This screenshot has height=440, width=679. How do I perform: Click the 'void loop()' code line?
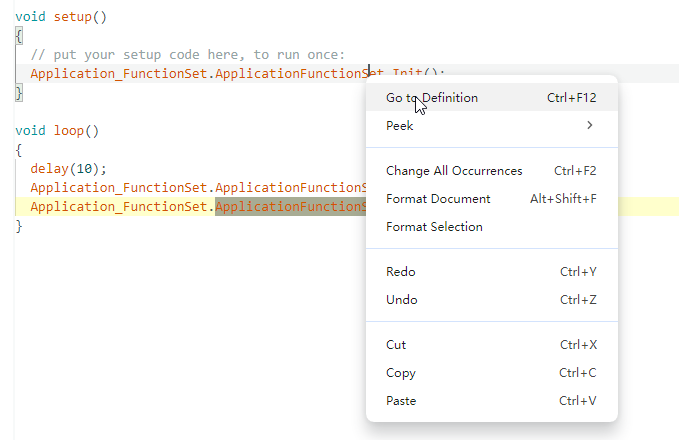point(57,131)
